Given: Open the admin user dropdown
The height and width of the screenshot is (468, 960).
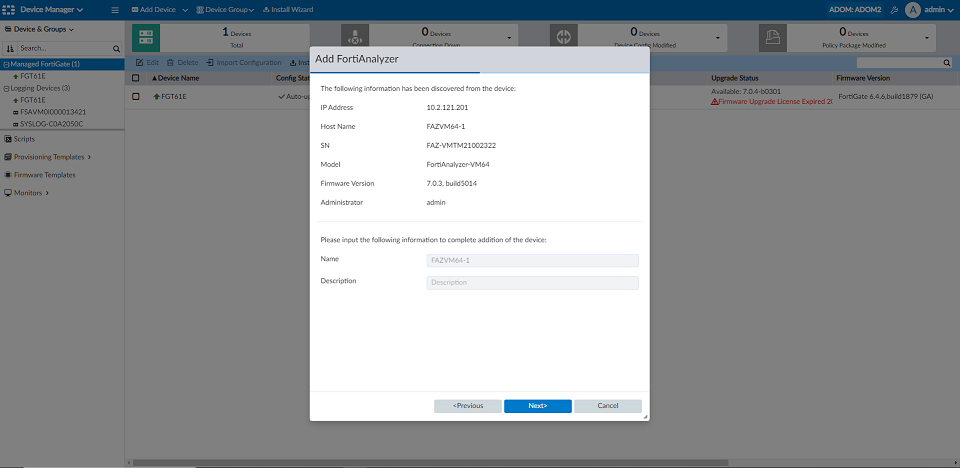Looking at the screenshot, I should click(x=939, y=10).
